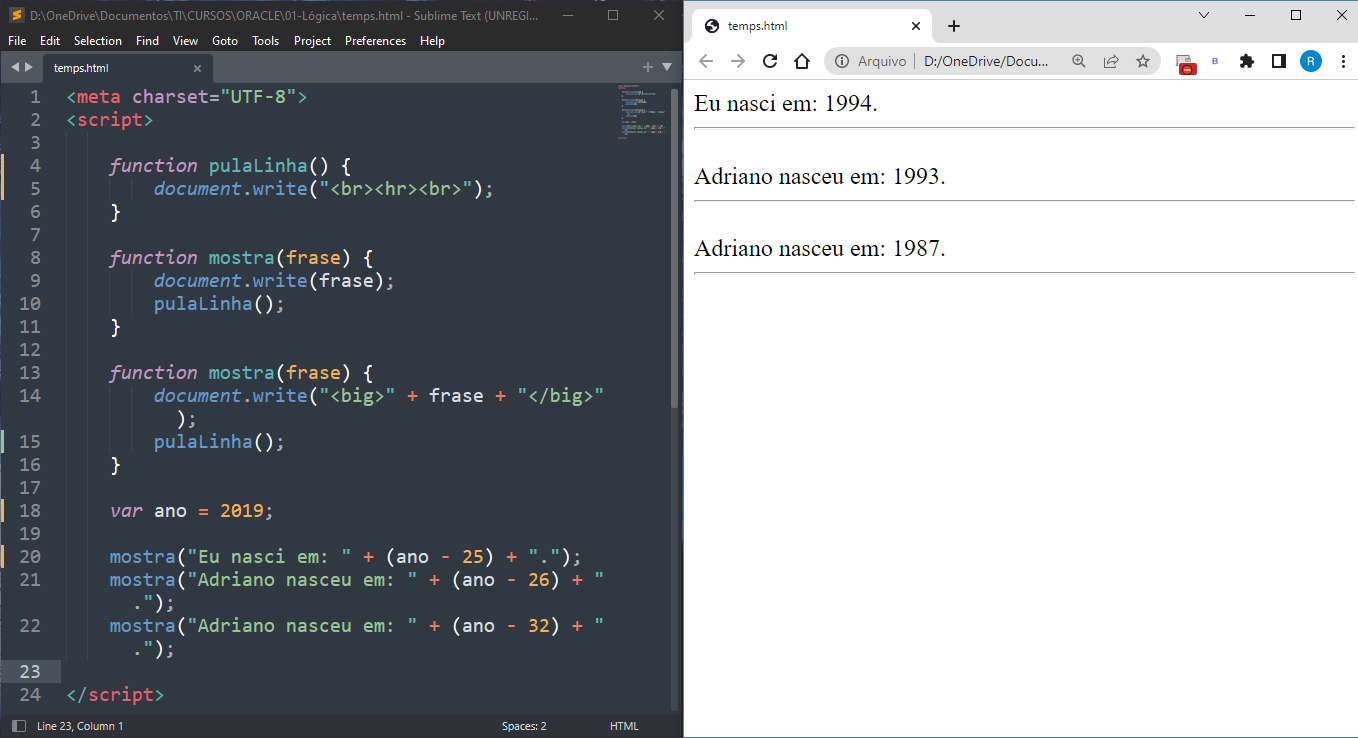Image resolution: width=1358 pixels, height=738 pixels.
Task: Click the 'var ano = 2019;' code line
Action: (x=191, y=510)
